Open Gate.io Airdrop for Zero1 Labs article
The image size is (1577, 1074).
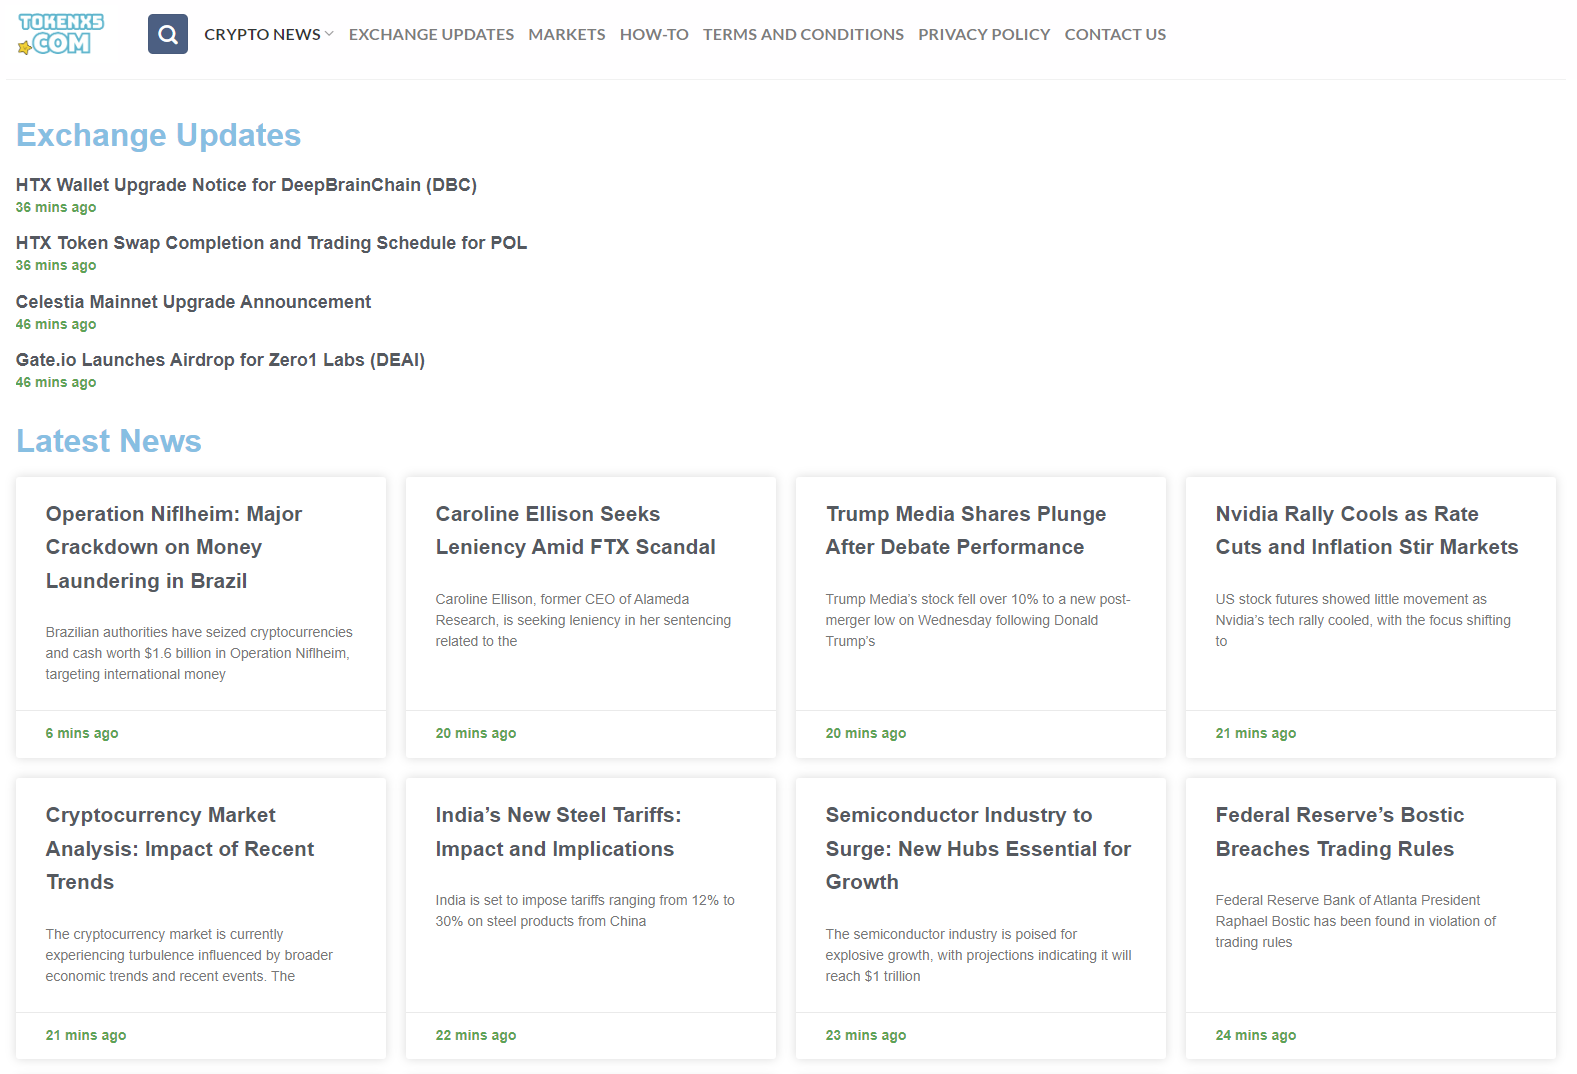pos(220,360)
